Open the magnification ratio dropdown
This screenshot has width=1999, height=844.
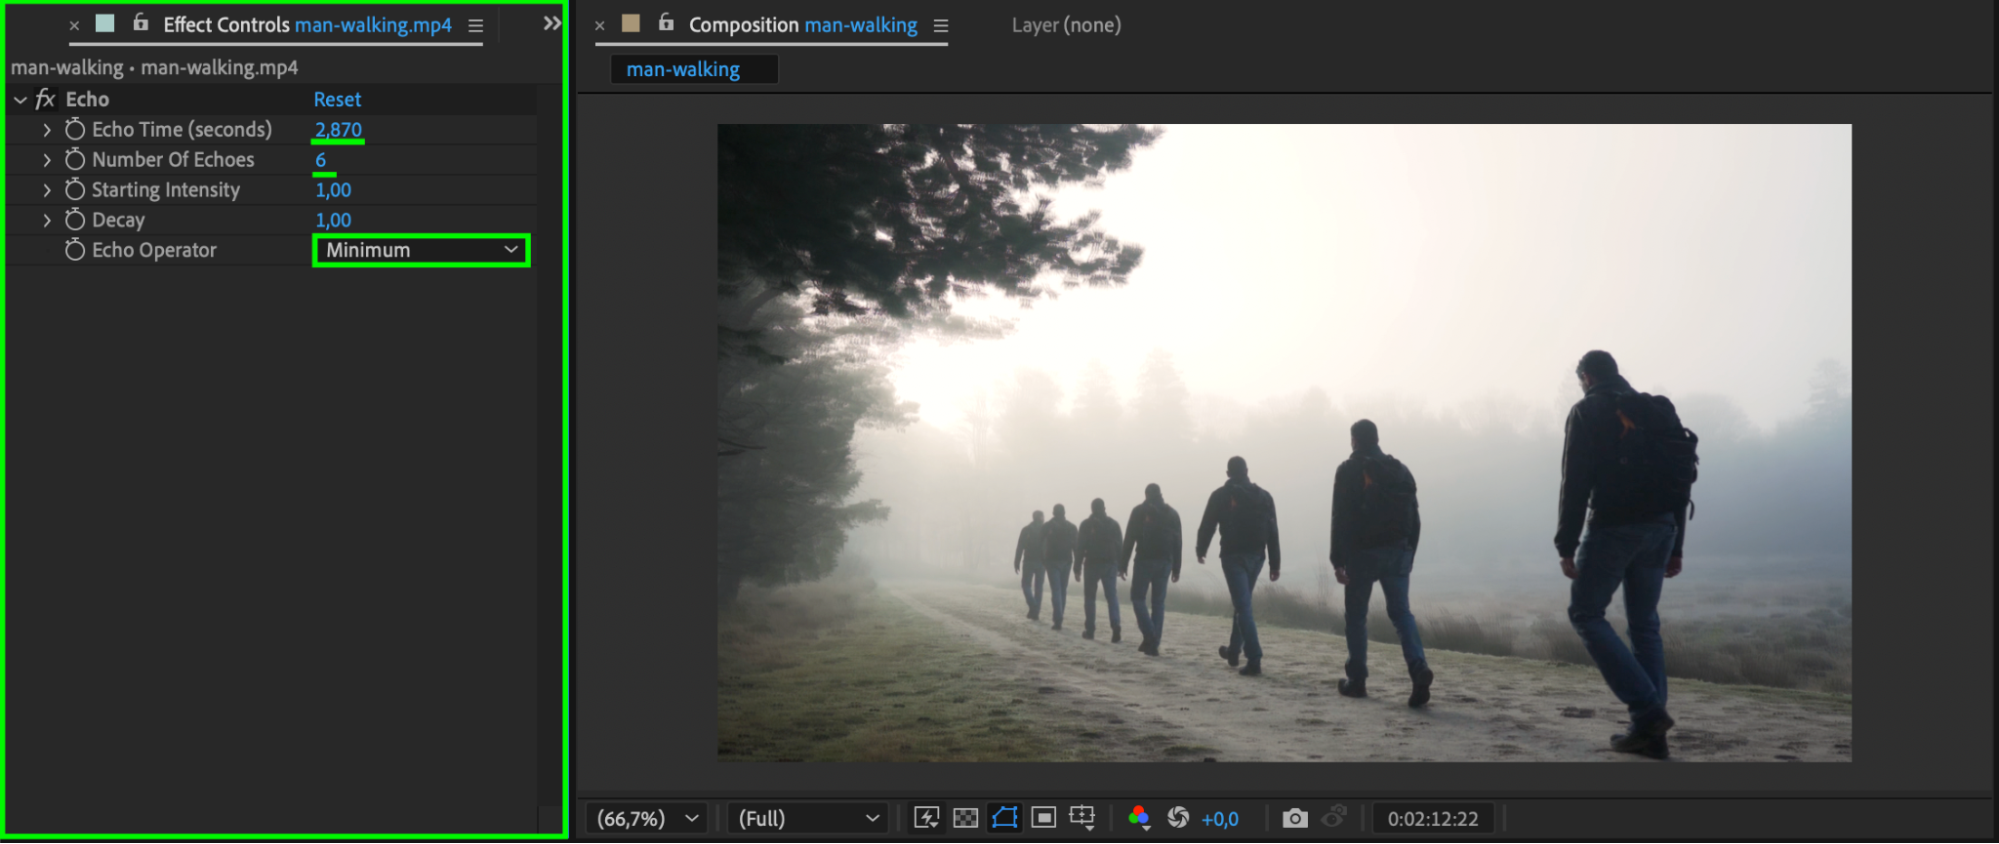[647, 818]
